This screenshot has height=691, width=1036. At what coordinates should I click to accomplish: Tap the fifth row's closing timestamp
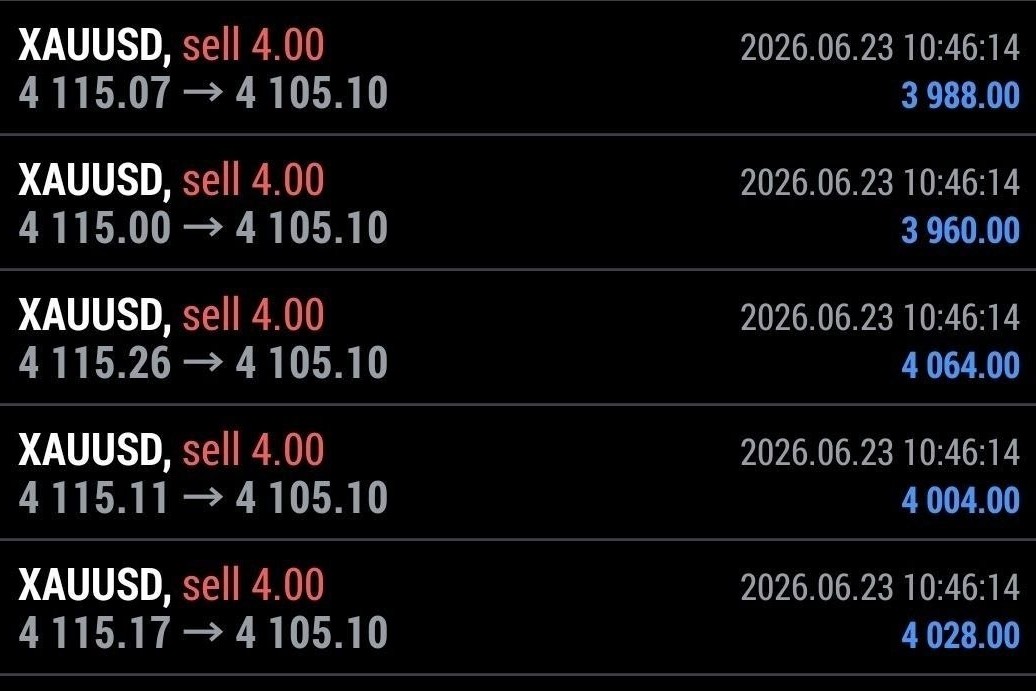880,587
